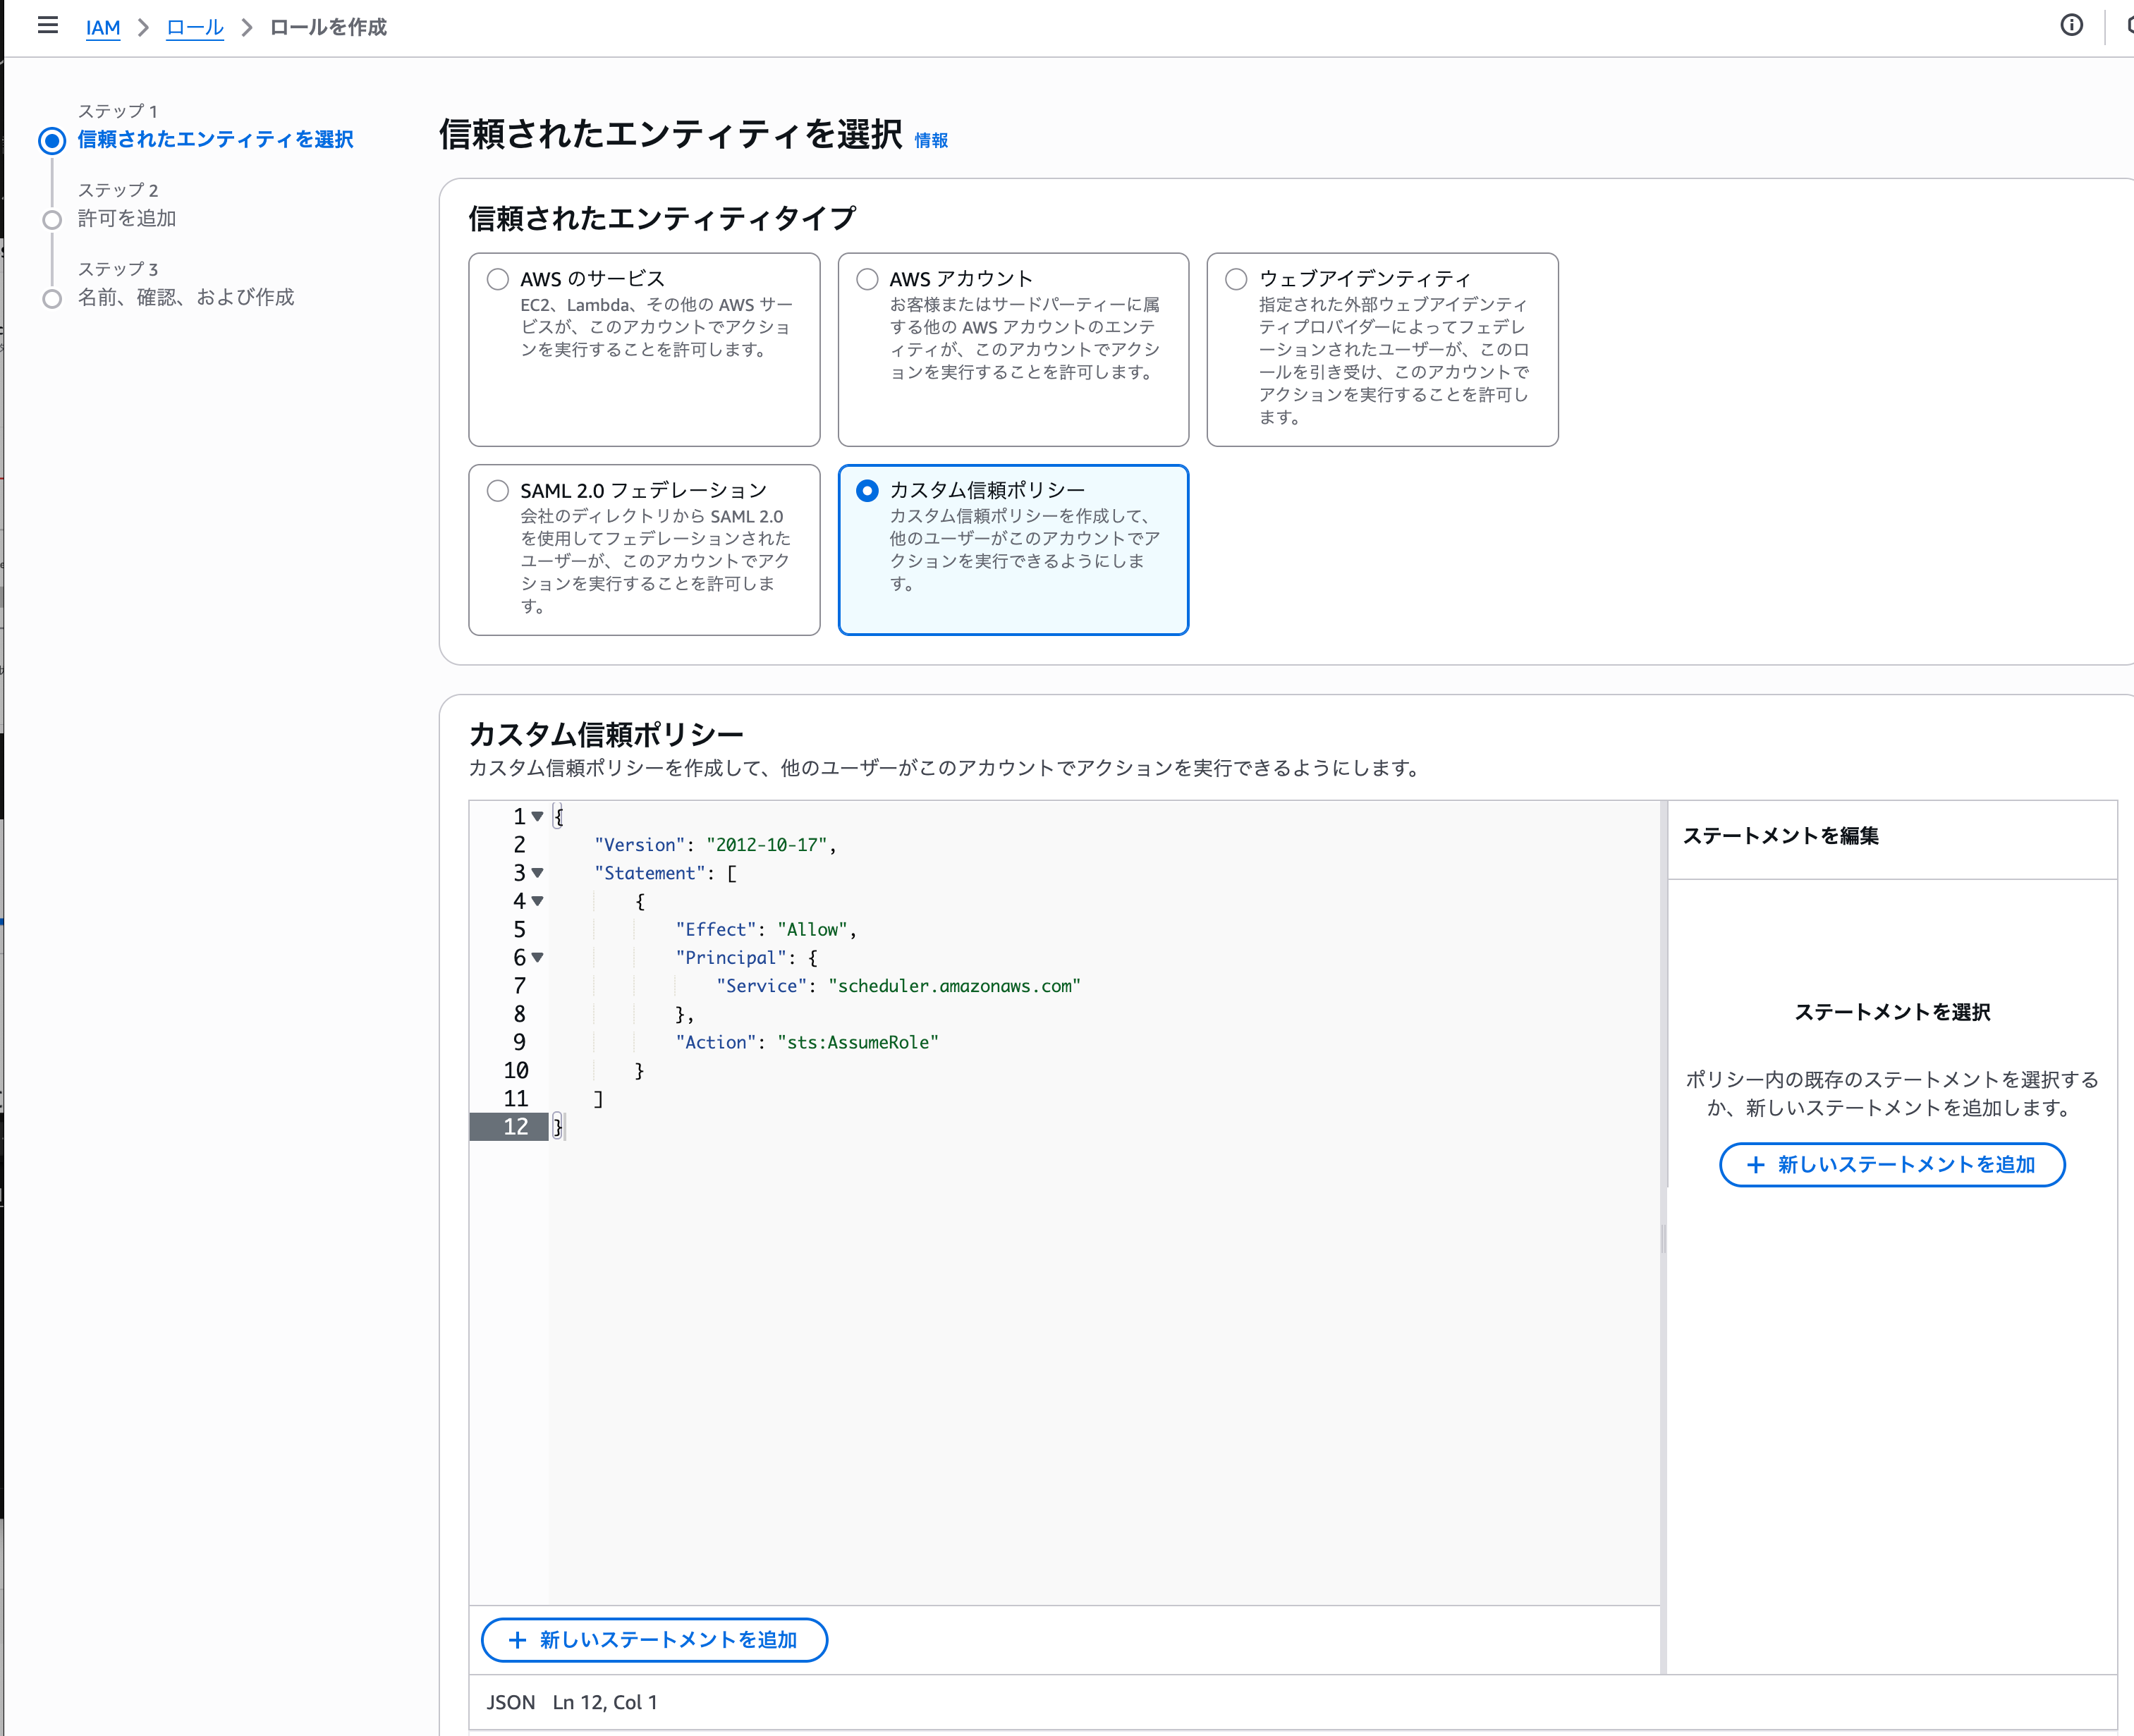Go to ステップ 2 許可を追加
Viewport: 2134px width, 1736px height.
point(127,218)
